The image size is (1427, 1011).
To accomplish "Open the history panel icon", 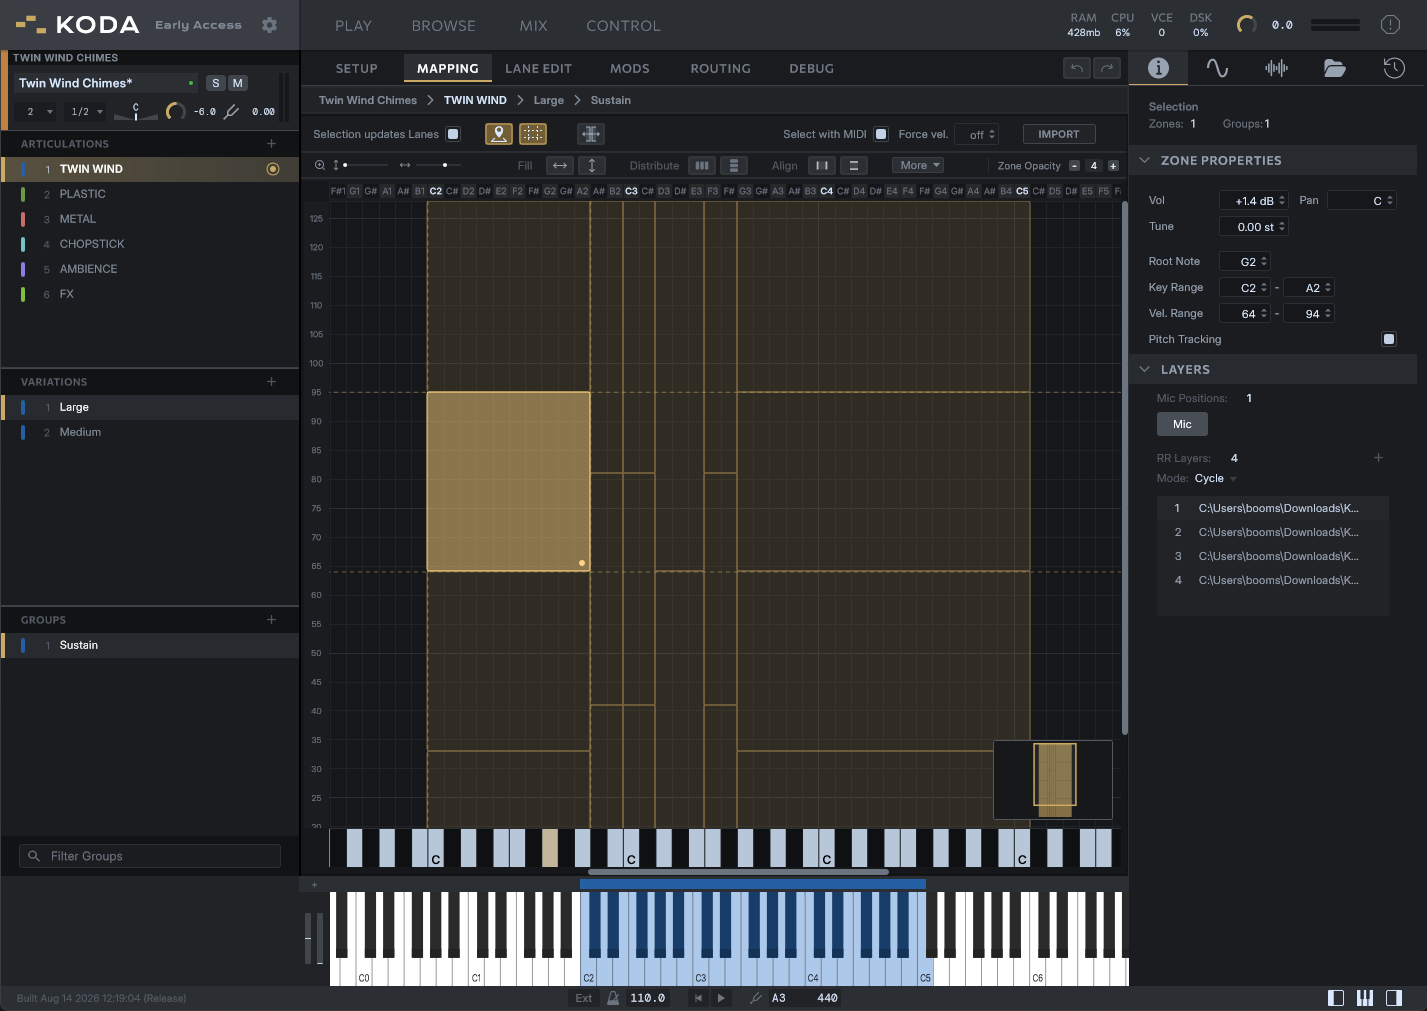I will coord(1394,68).
